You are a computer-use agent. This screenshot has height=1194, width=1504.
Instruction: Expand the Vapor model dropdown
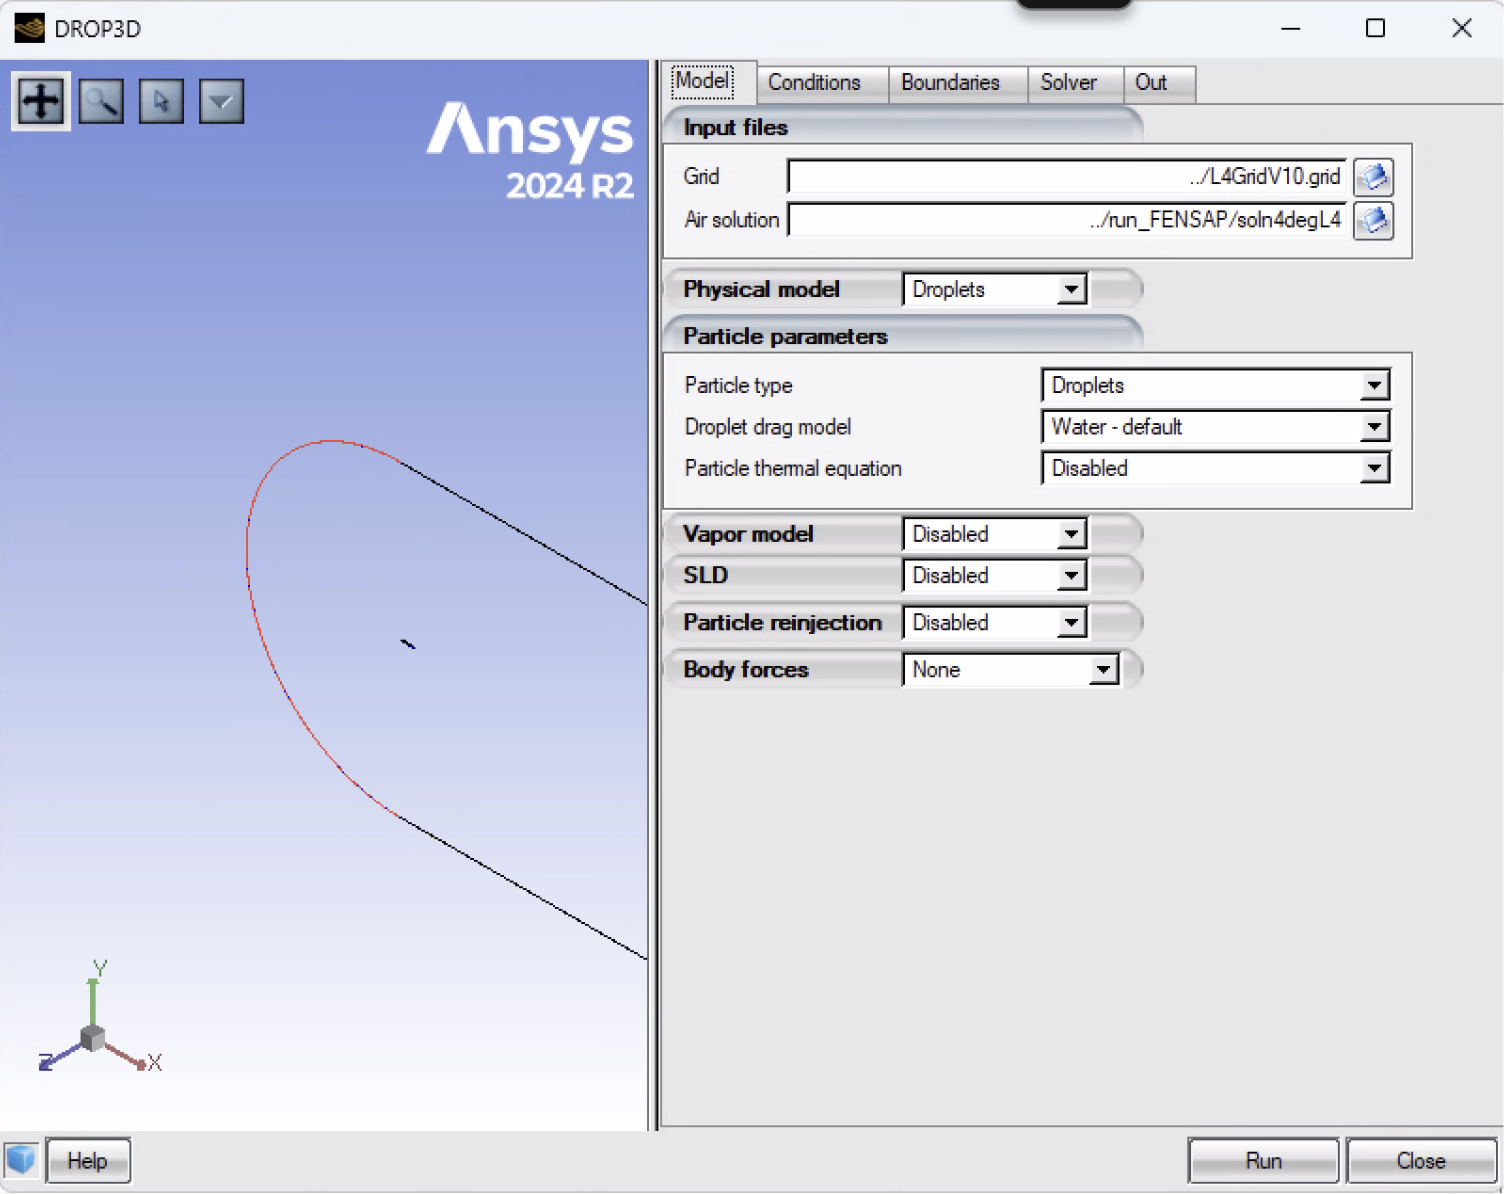(1072, 534)
